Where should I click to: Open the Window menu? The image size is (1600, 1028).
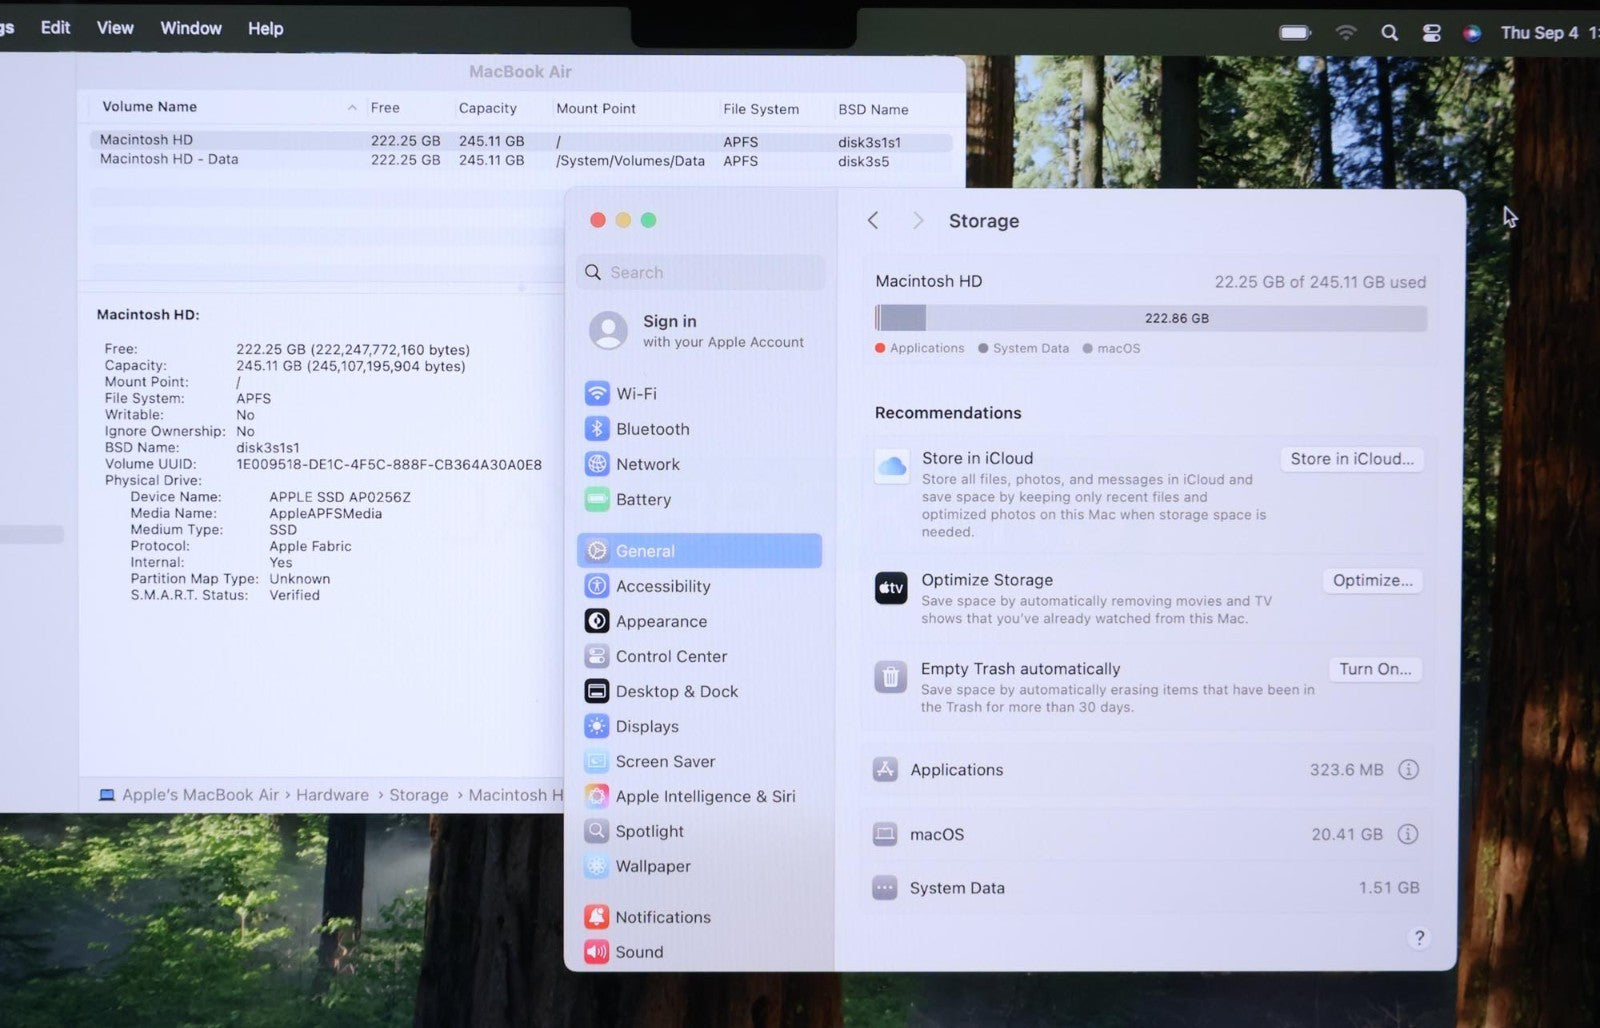pyautogui.click(x=191, y=28)
